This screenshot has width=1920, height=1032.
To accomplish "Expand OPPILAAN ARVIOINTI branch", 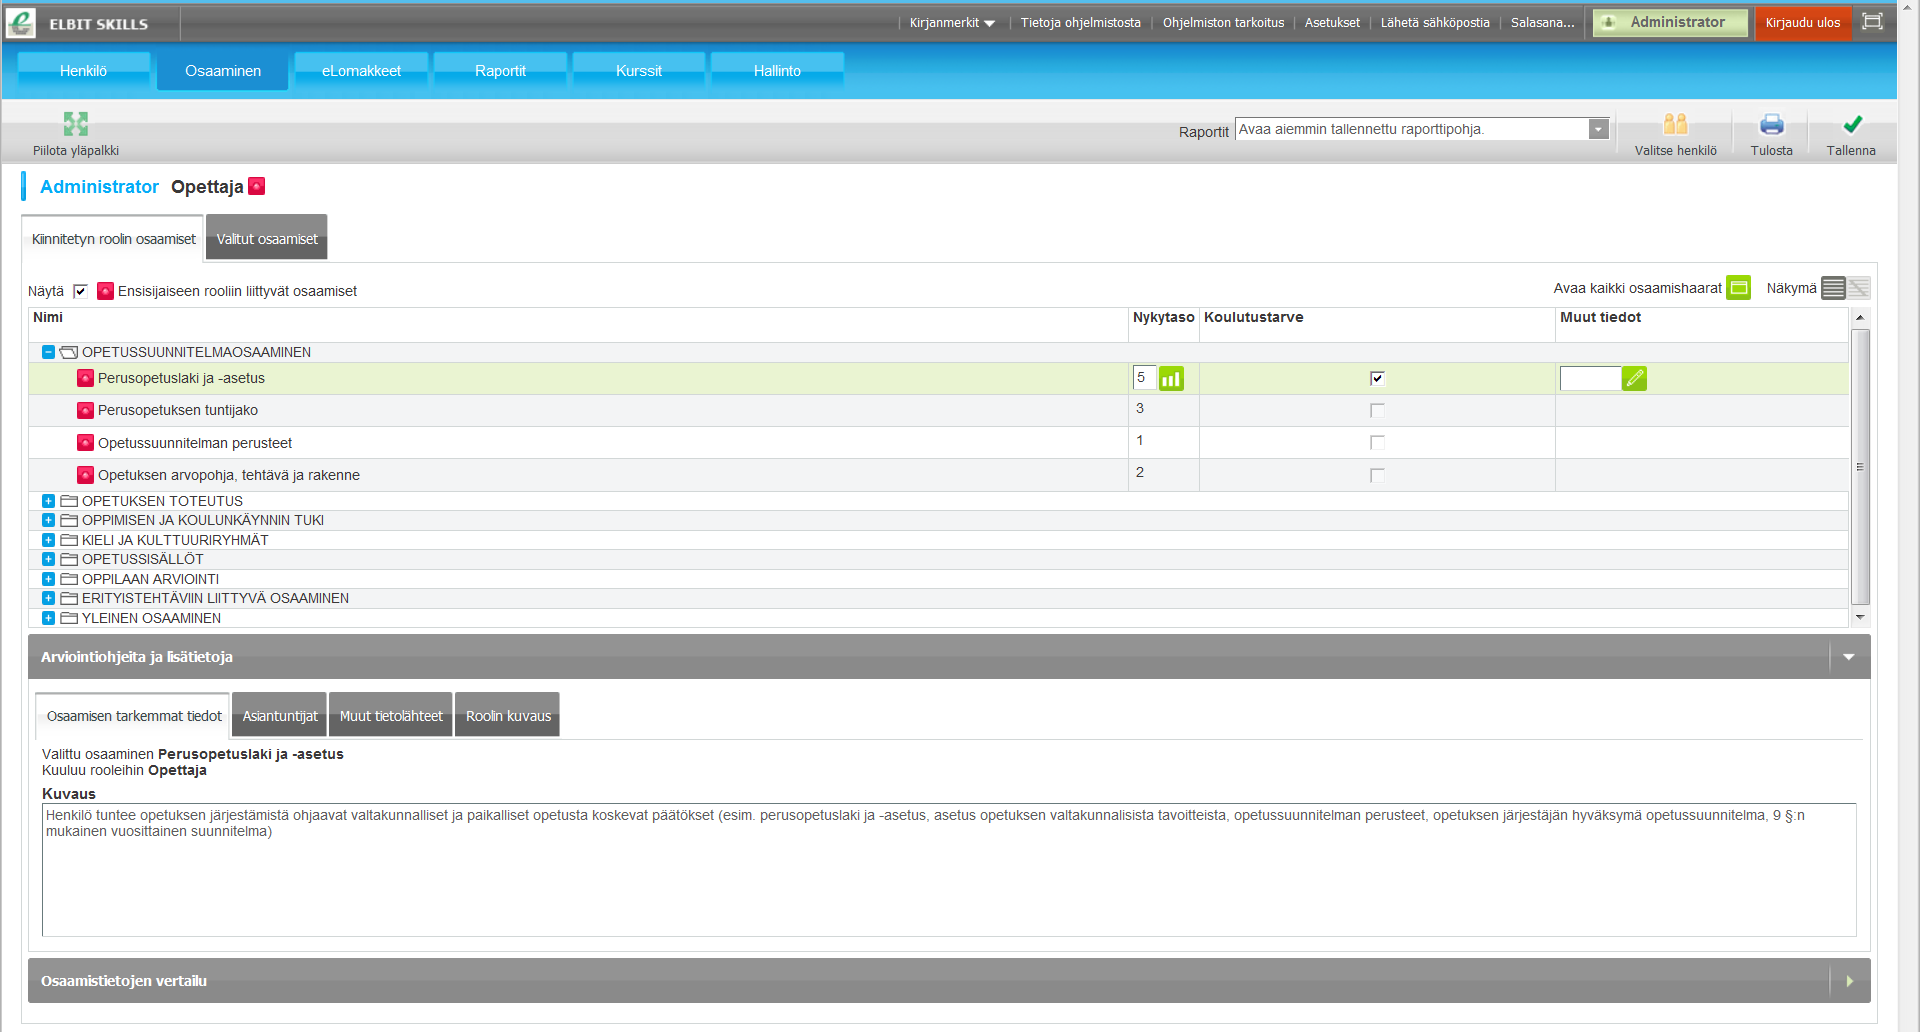I will coord(48,579).
